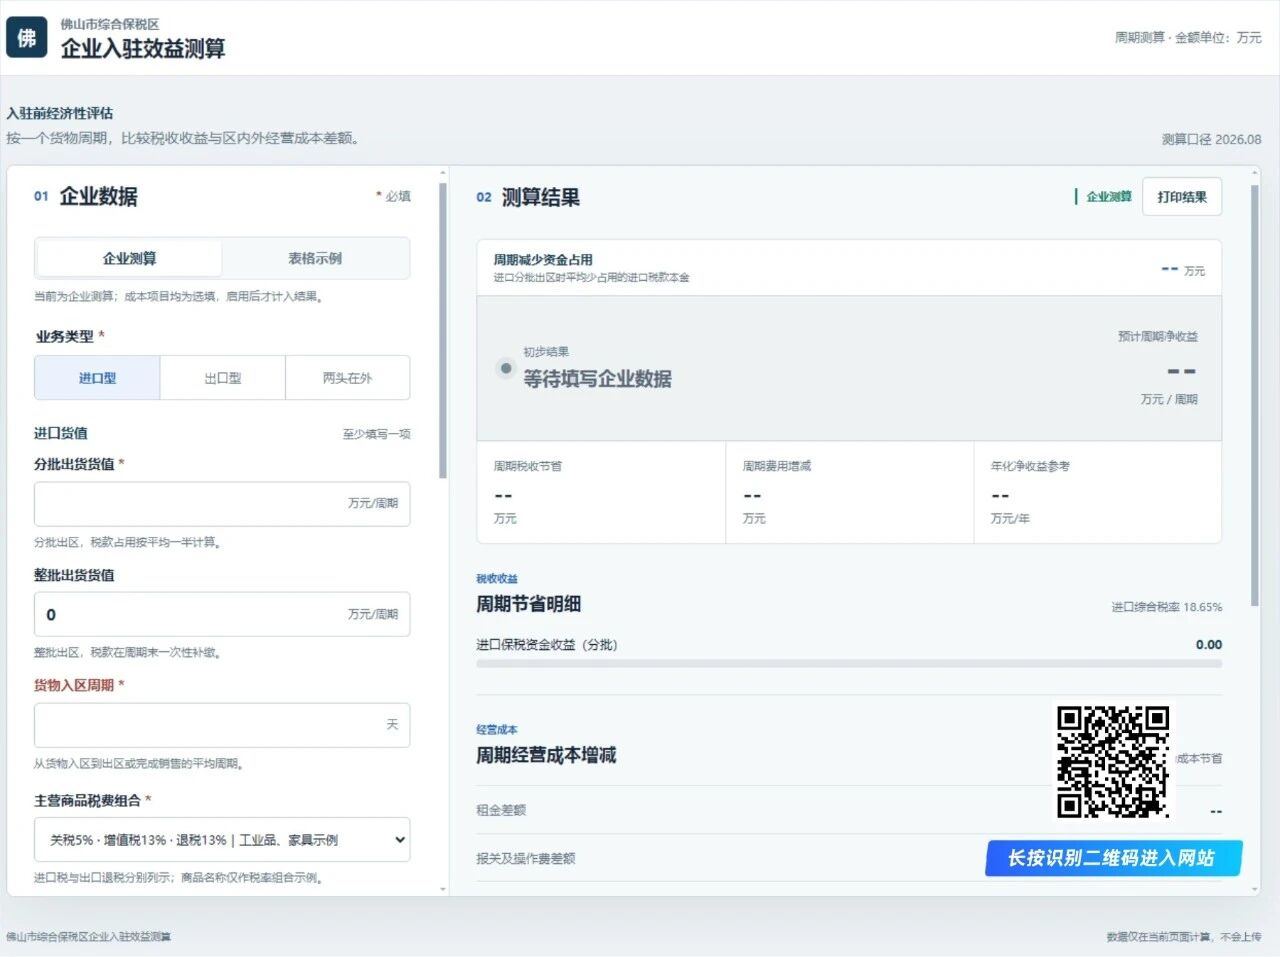Click the 进口保税资金收益 (分批) label
This screenshot has width=1280, height=957.
(x=547, y=645)
